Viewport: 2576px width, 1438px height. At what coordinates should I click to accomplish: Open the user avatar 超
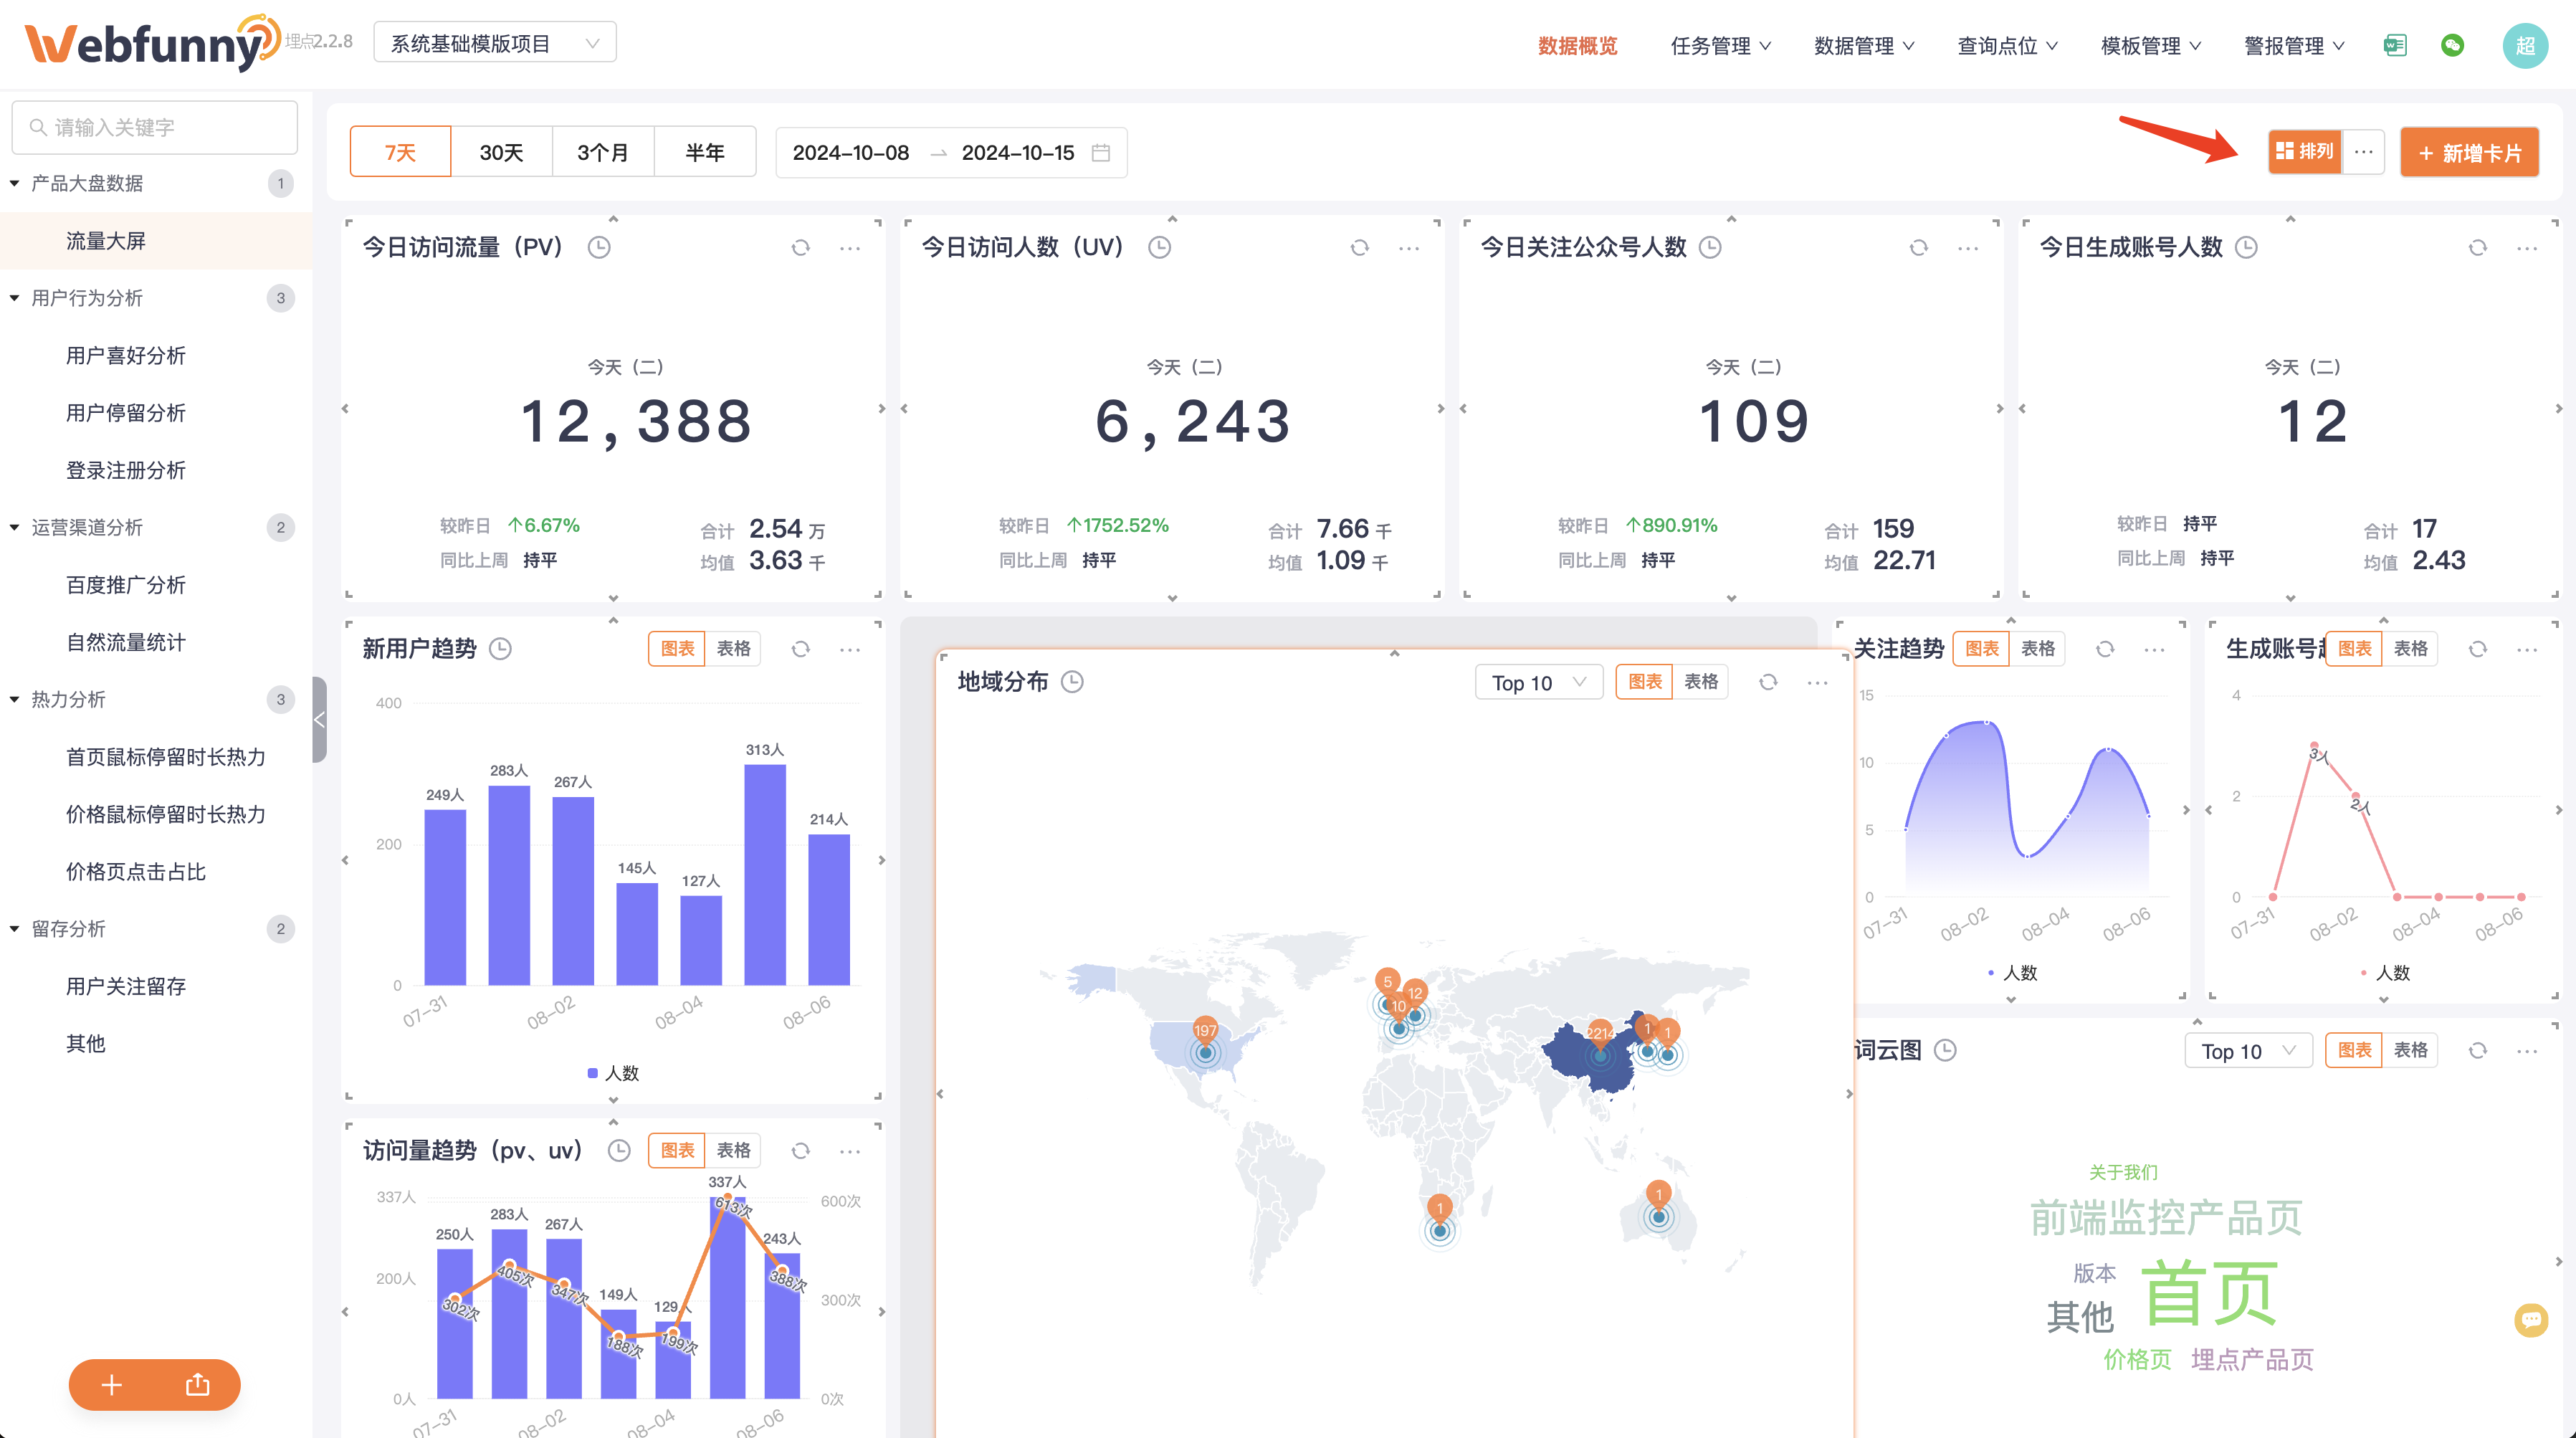[x=2525, y=45]
